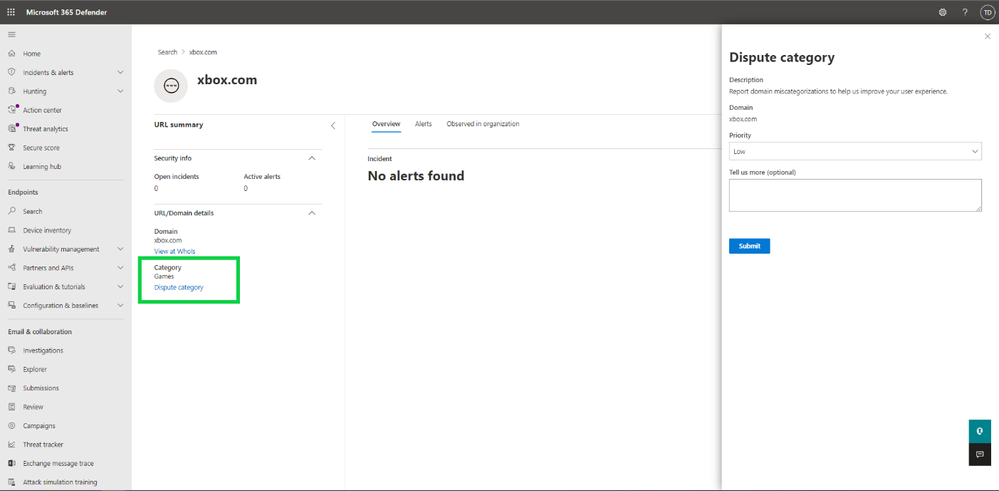This screenshot has height=491, width=999.
Task: Switch to Observed in organization tab
Action: (482, 124)
